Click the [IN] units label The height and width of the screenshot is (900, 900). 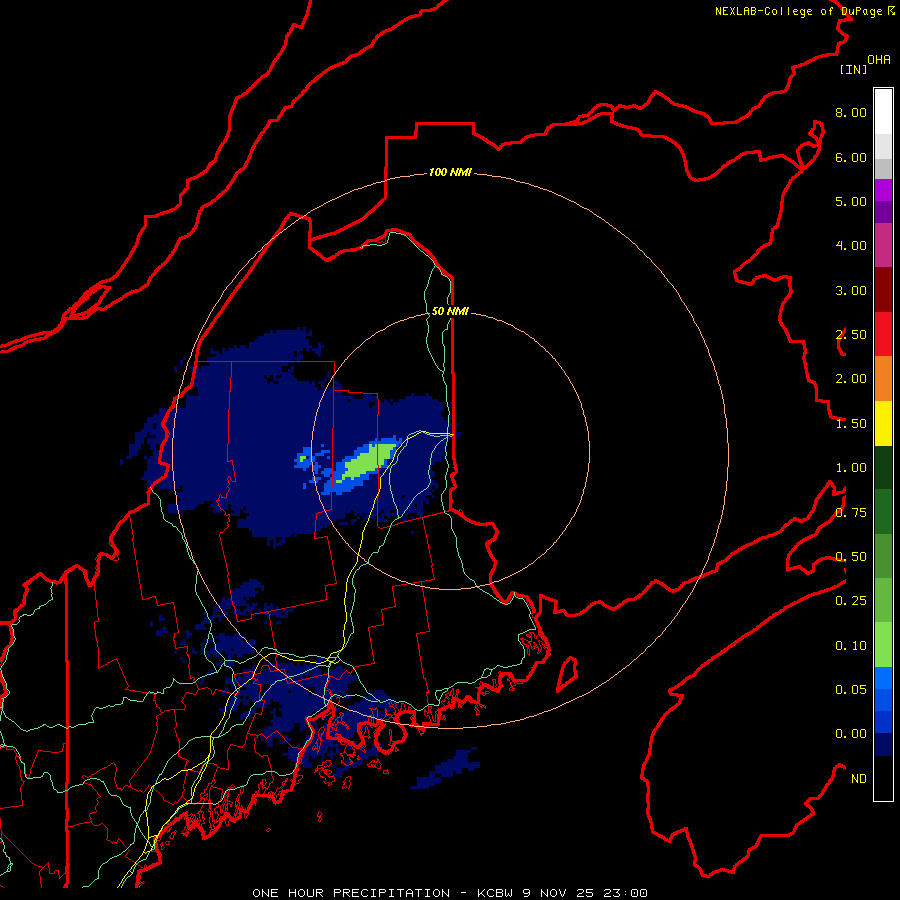853,69
